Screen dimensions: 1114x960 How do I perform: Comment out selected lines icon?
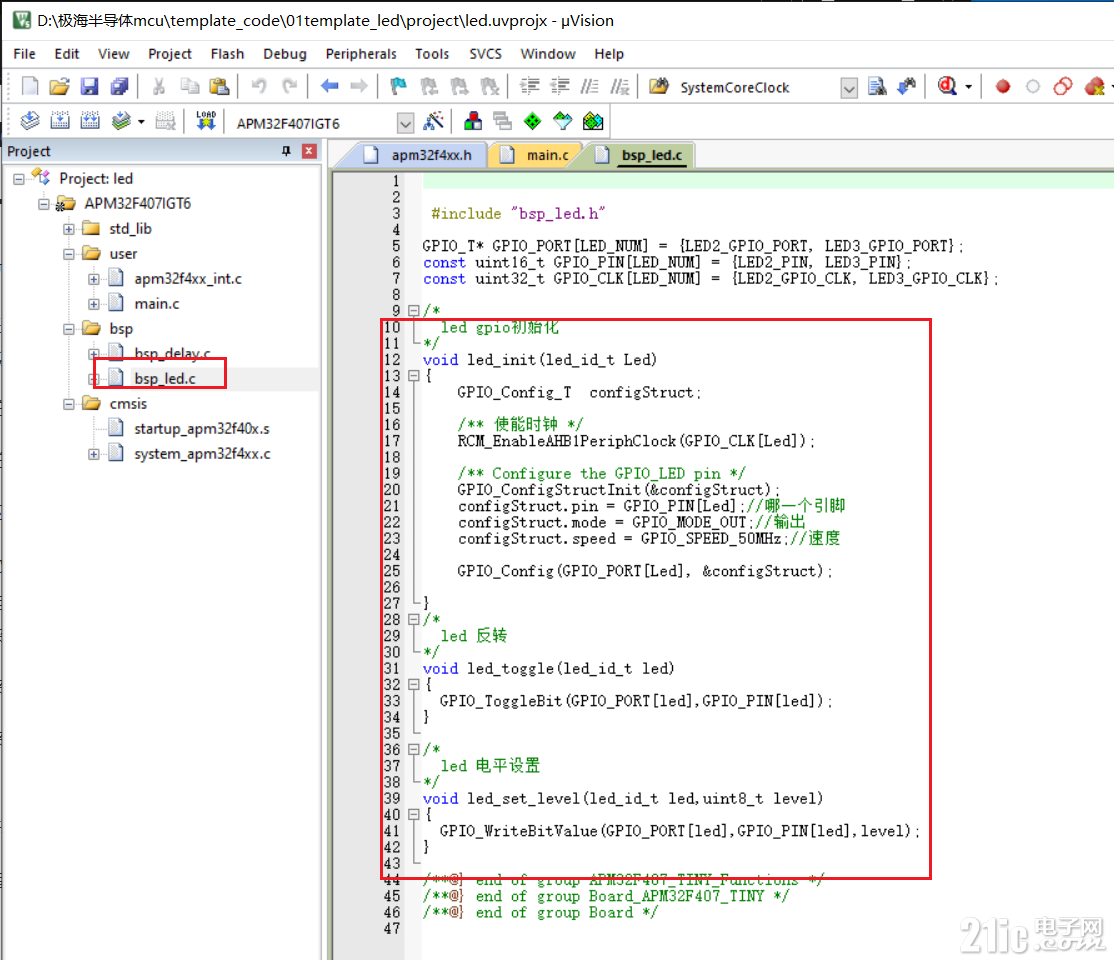coord(590,87)
